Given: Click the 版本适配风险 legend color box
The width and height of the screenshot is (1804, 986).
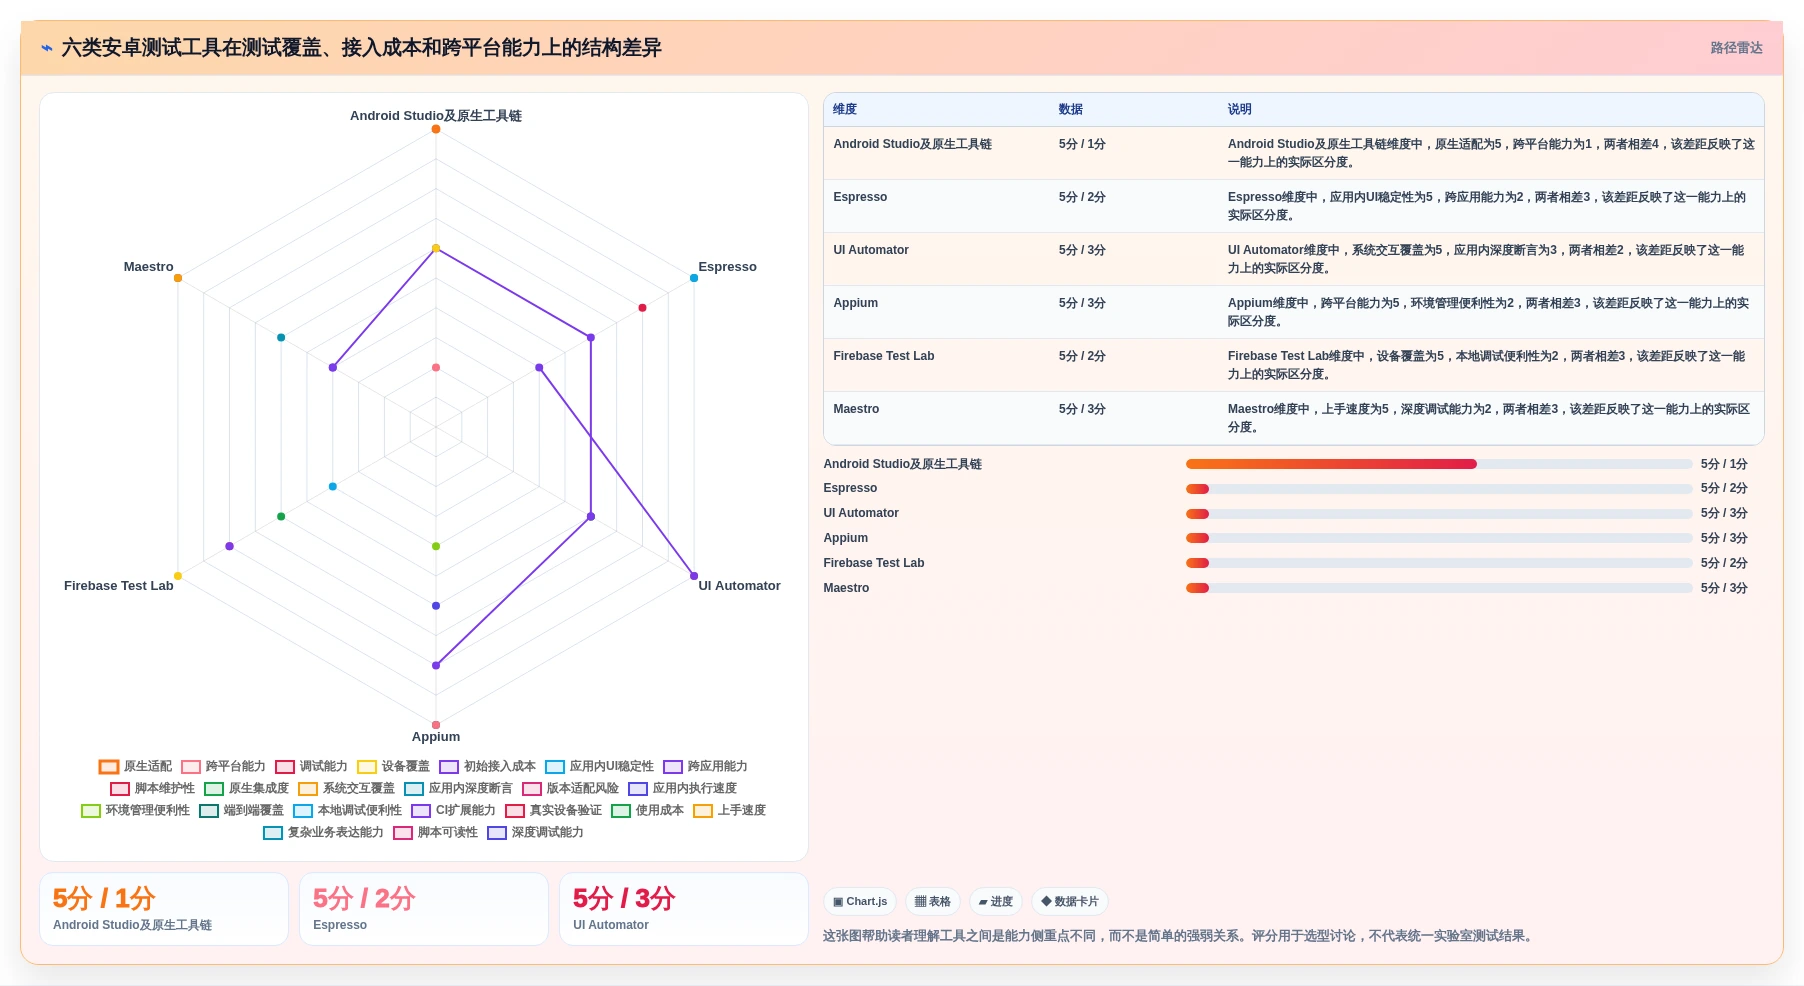Looking at the screenshot, I should click(x=532, y=789).
